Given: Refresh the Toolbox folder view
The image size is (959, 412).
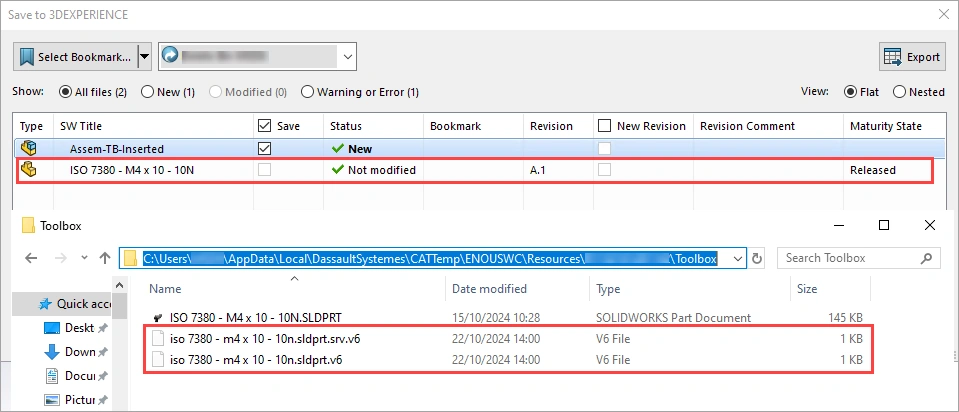Looking at the screenshot, I should pyautogui.click(x=757, y=258).
